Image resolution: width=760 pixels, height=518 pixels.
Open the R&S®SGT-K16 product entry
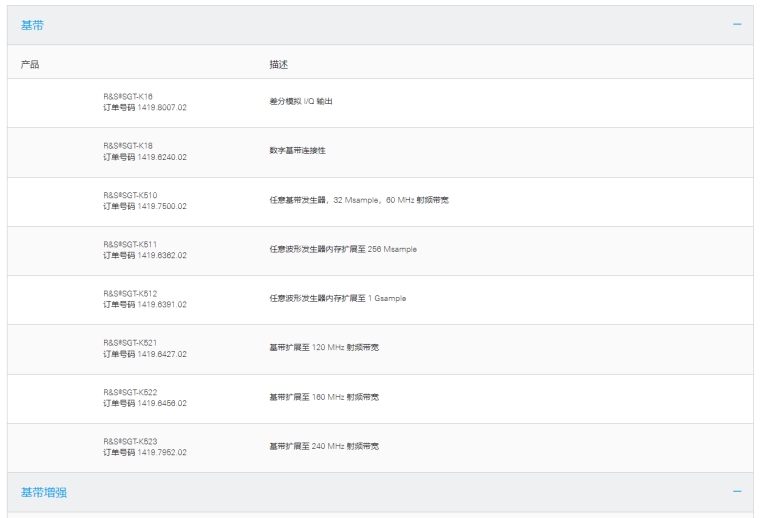pyautogui.click(x=128, y=97)
